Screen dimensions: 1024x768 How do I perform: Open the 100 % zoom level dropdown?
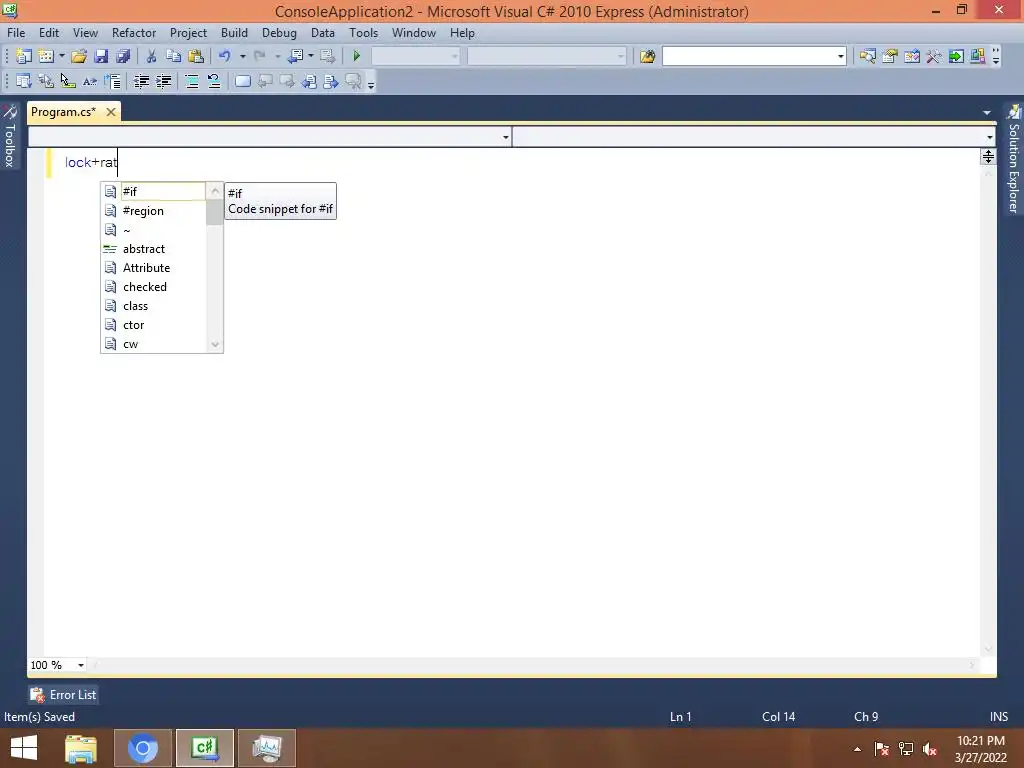[81, 665]
